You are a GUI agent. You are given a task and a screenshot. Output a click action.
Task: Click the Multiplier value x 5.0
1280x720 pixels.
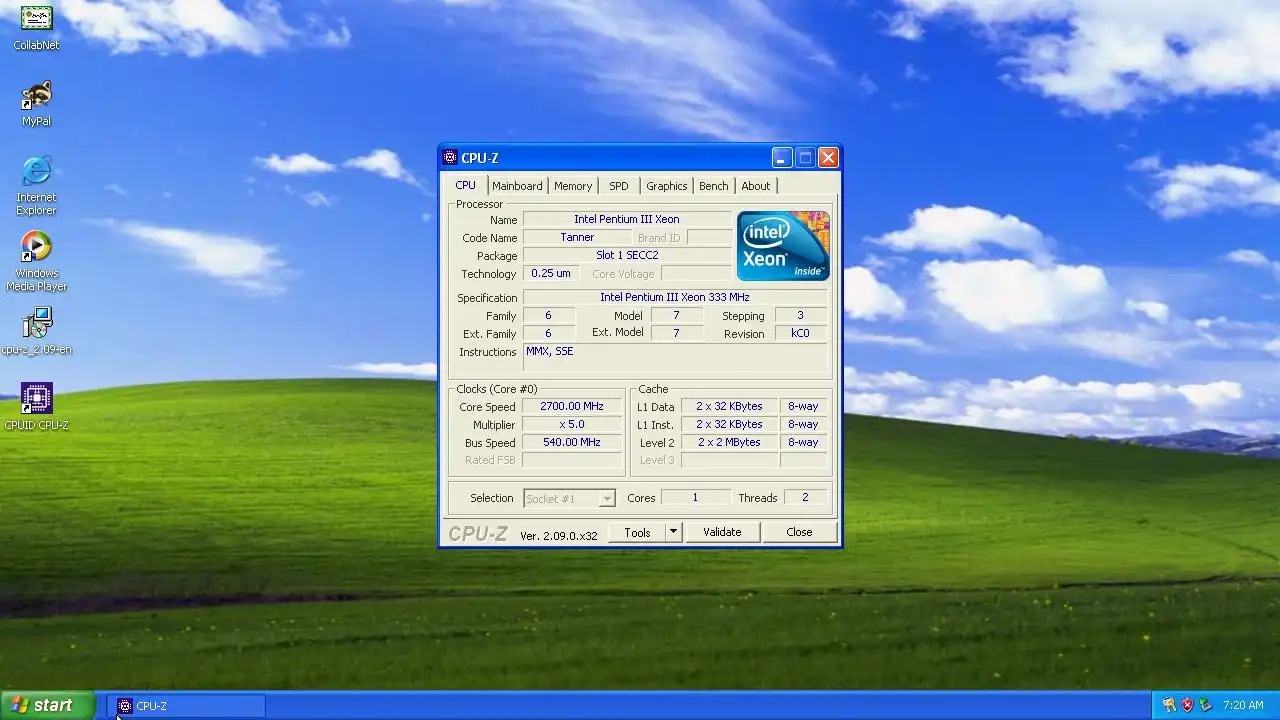[572, 424]
